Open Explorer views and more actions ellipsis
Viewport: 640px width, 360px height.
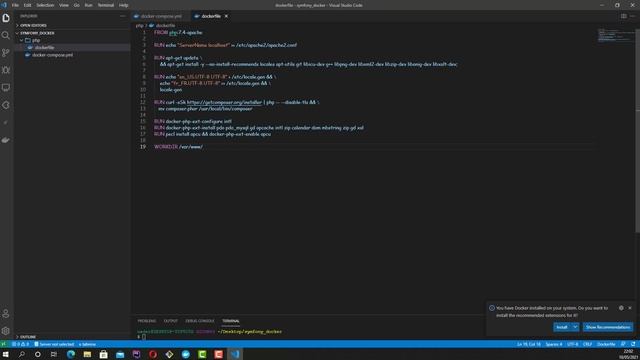tap(123, 16)
